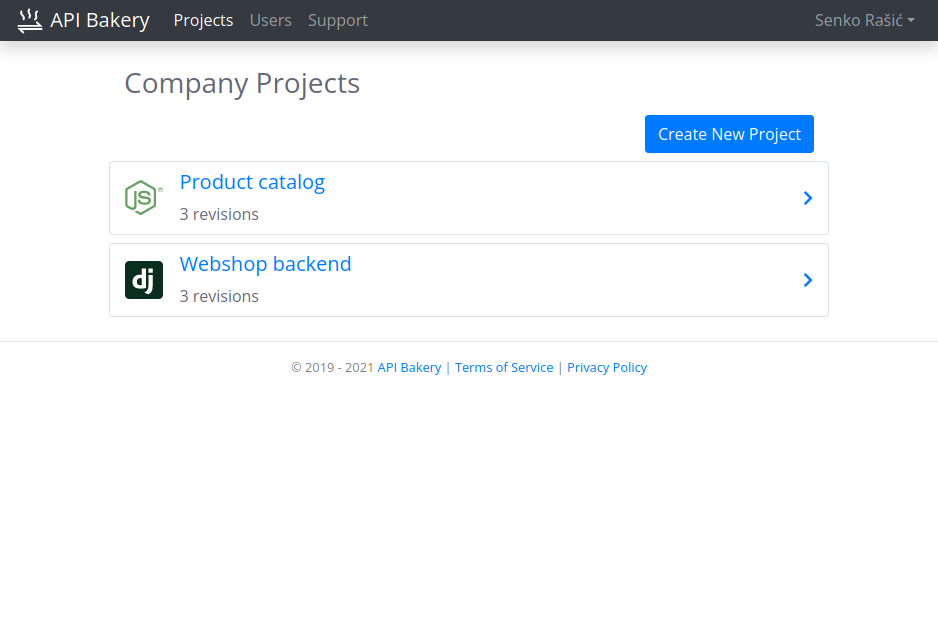Screen dimensions: 938x623
Task: Click the API Bakery steaming logo icon
Action: (x=29, y=20)
